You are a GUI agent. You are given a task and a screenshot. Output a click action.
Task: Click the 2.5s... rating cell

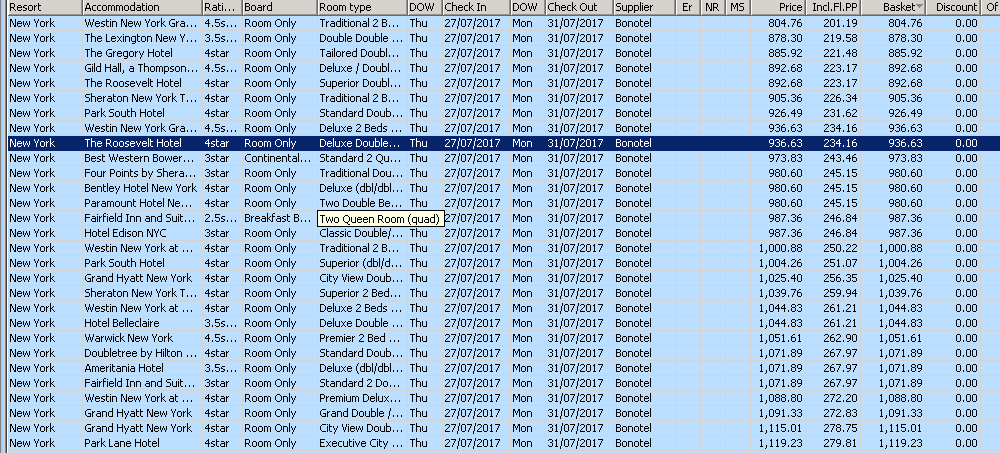[x=221, y=218]
